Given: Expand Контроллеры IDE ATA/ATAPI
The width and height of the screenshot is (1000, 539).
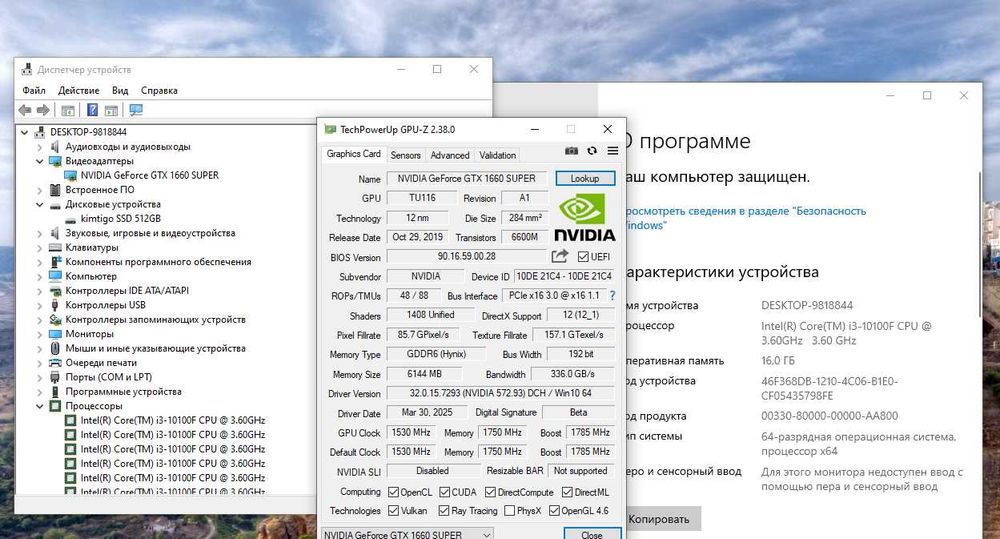Looking at the screenshot, I should point(40,291).
